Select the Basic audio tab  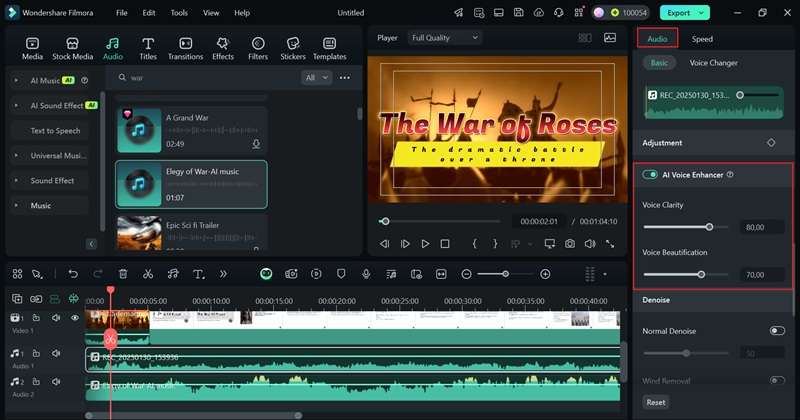pos(659,63)
